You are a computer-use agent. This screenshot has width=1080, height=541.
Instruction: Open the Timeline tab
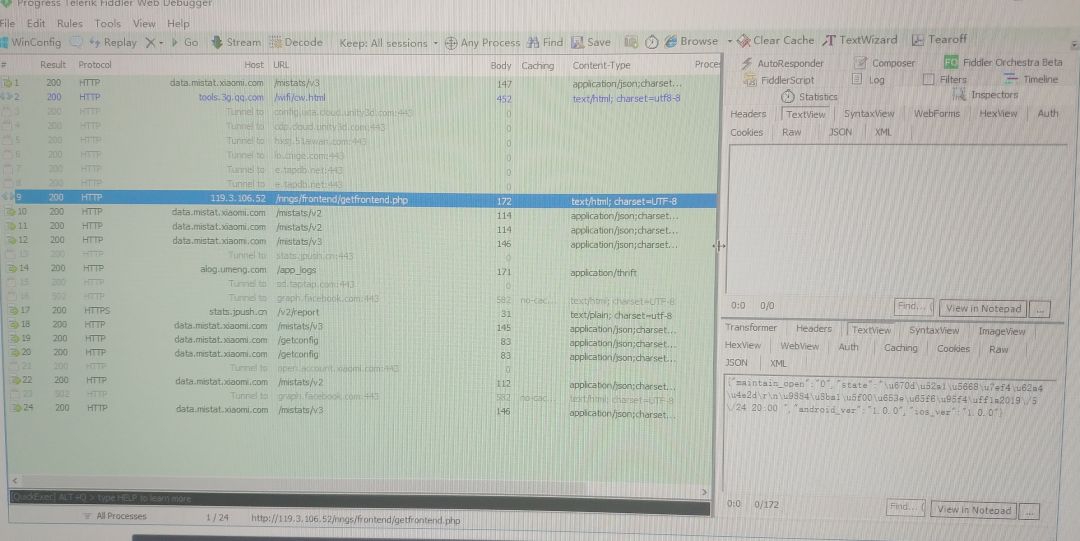point(1031,79)
